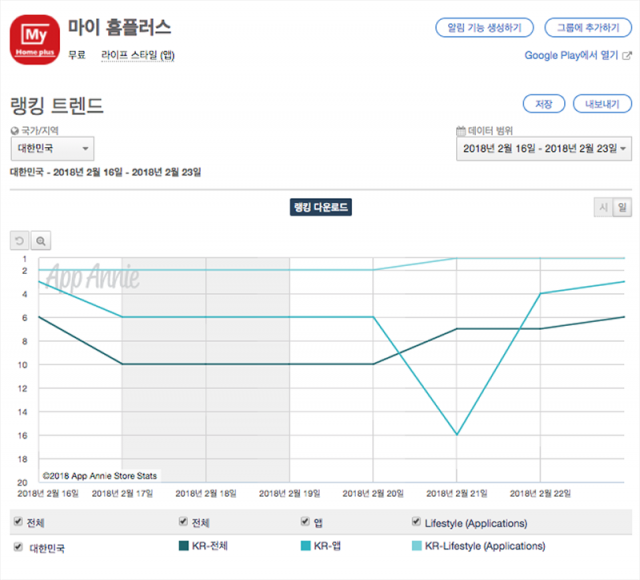Select the 랭킹 다운로드 tab
The height and width of the screenshot is (580, 640).
point(320,207)
